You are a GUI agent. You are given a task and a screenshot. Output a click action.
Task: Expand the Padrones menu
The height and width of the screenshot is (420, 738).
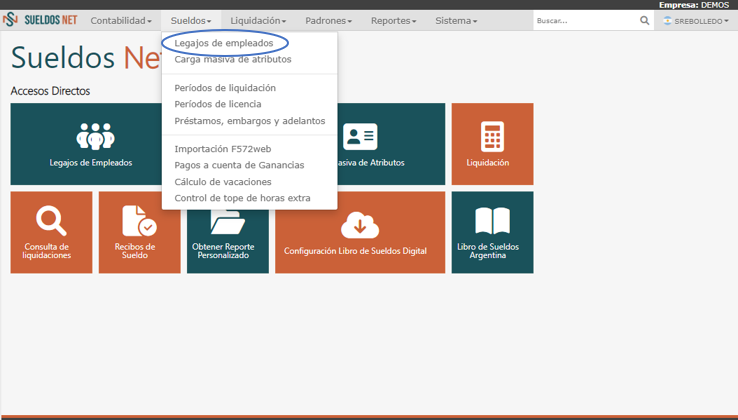(329, 21)
